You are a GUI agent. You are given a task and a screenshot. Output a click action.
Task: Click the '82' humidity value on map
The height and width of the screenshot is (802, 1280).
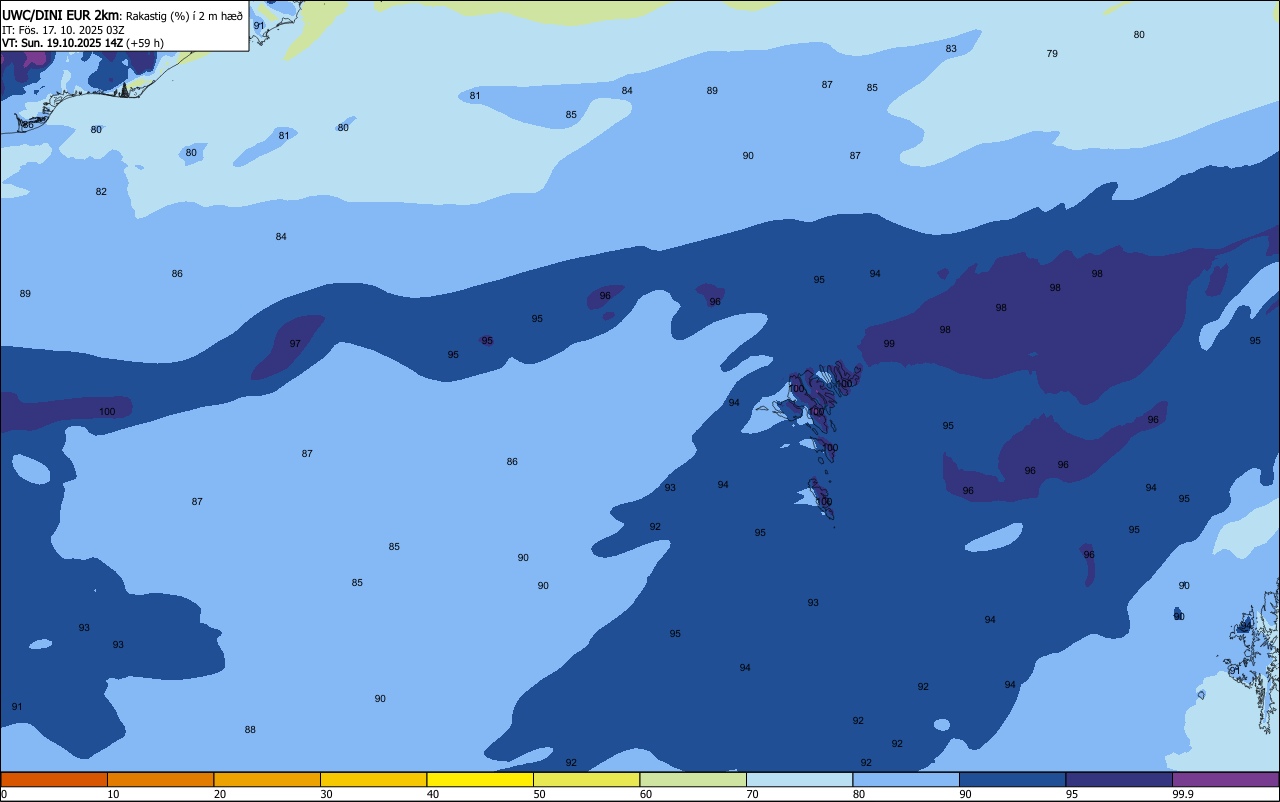coord(101,192)
